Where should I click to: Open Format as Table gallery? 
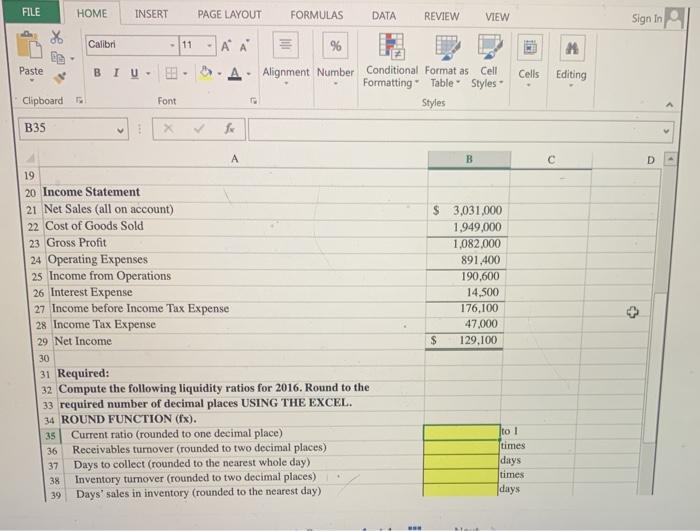[446, 61]
